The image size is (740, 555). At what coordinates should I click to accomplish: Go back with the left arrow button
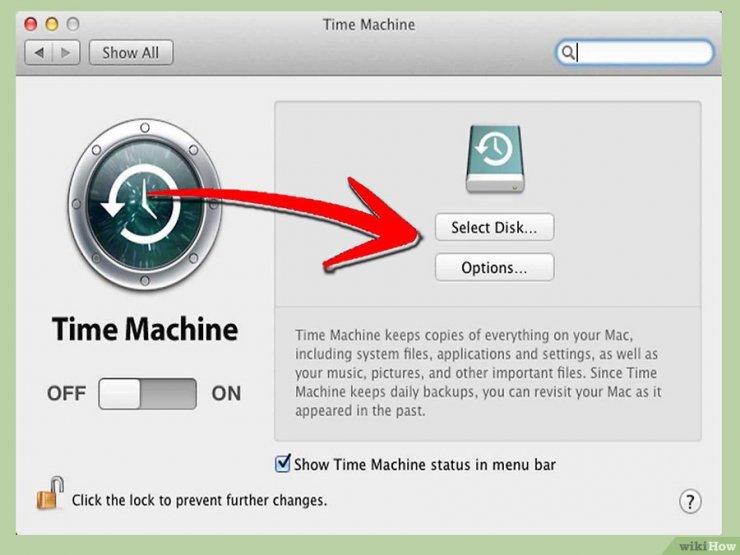[39, 52]
